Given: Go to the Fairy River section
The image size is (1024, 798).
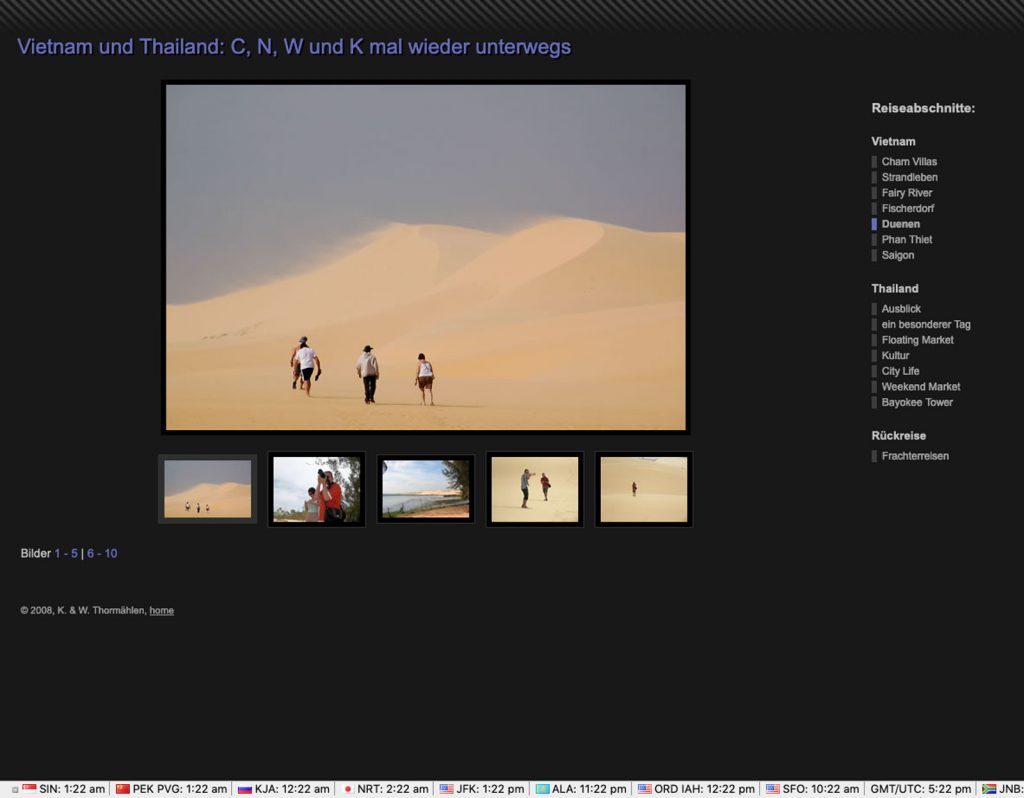Looking at the screenshot, I should (x=906, y=193).
